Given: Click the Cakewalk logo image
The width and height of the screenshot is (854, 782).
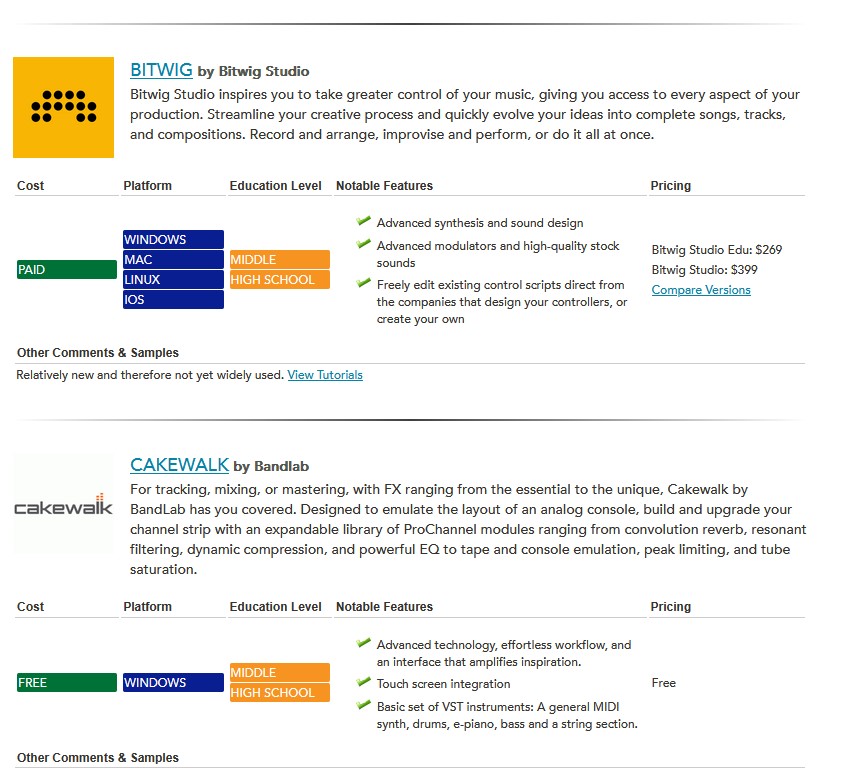Looking at the screenshot, I should pos(64,505).
